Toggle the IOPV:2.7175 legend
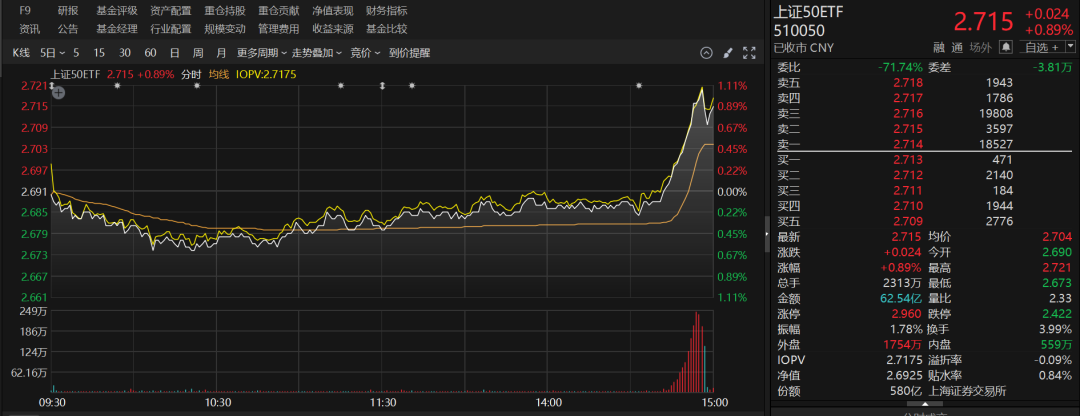 coord(266,74)
